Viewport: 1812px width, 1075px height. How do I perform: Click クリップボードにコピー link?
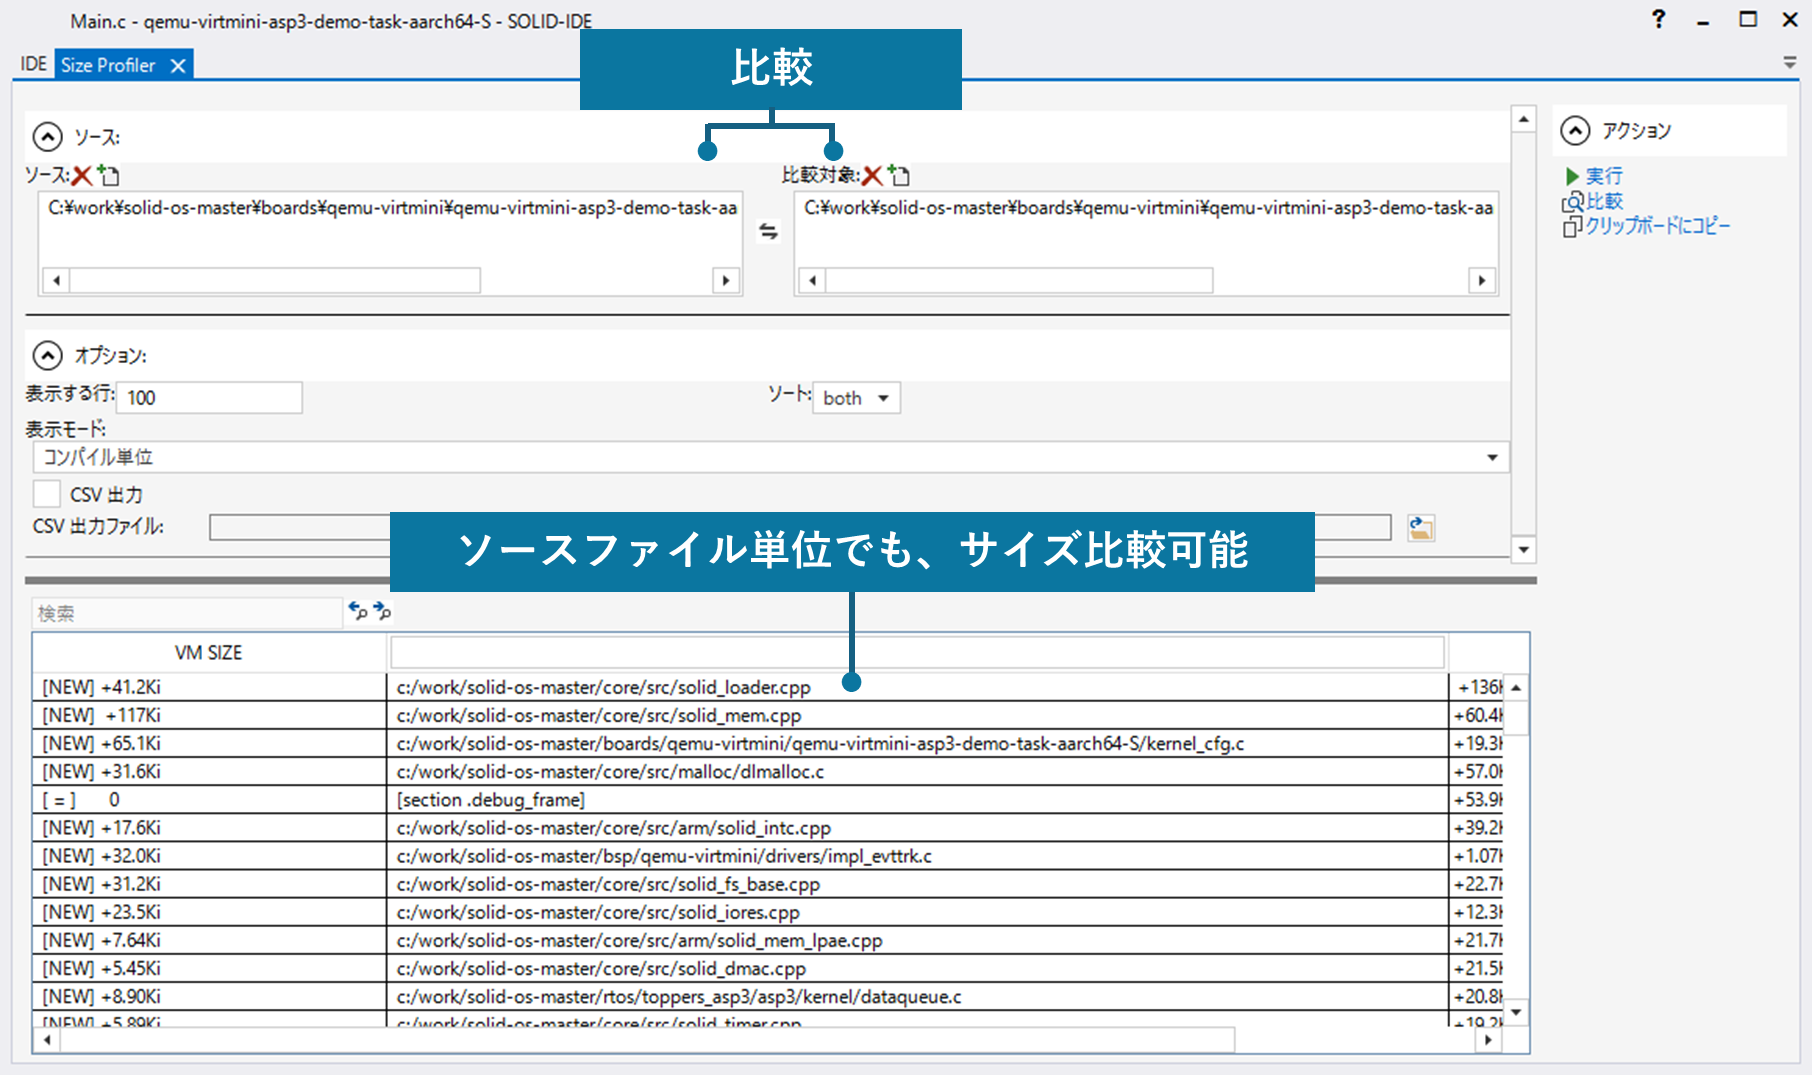(1656, 226)
